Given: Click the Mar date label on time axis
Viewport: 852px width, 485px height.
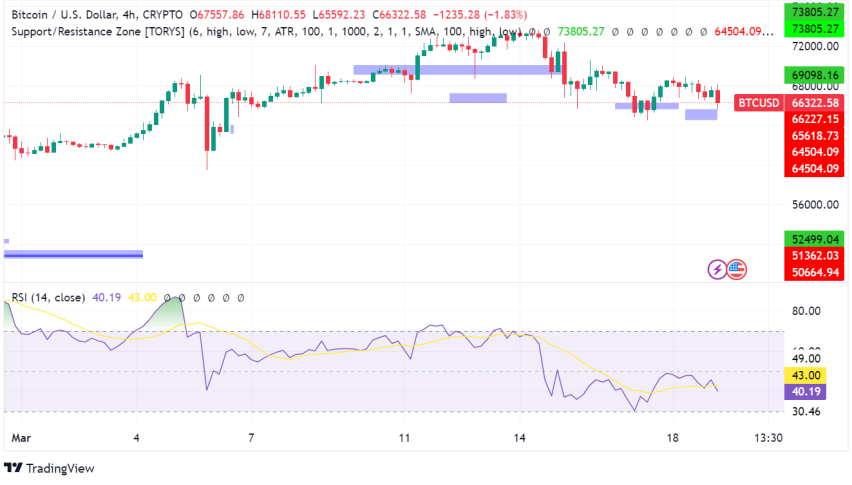Looking at the screenshot, I should (21, 438).
